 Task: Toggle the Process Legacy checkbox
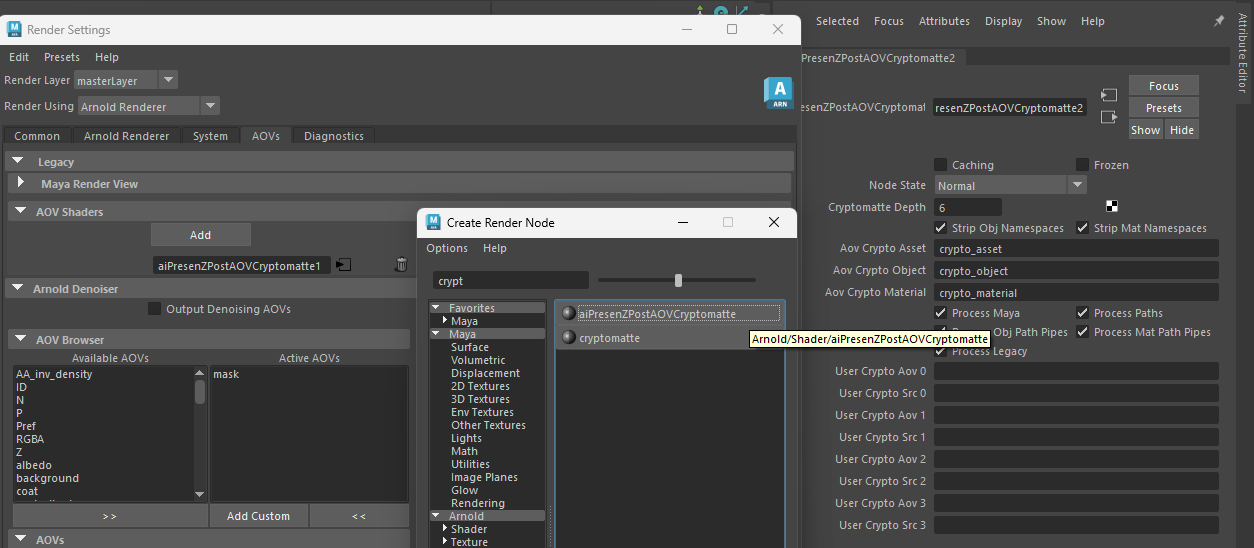[940, 351]
